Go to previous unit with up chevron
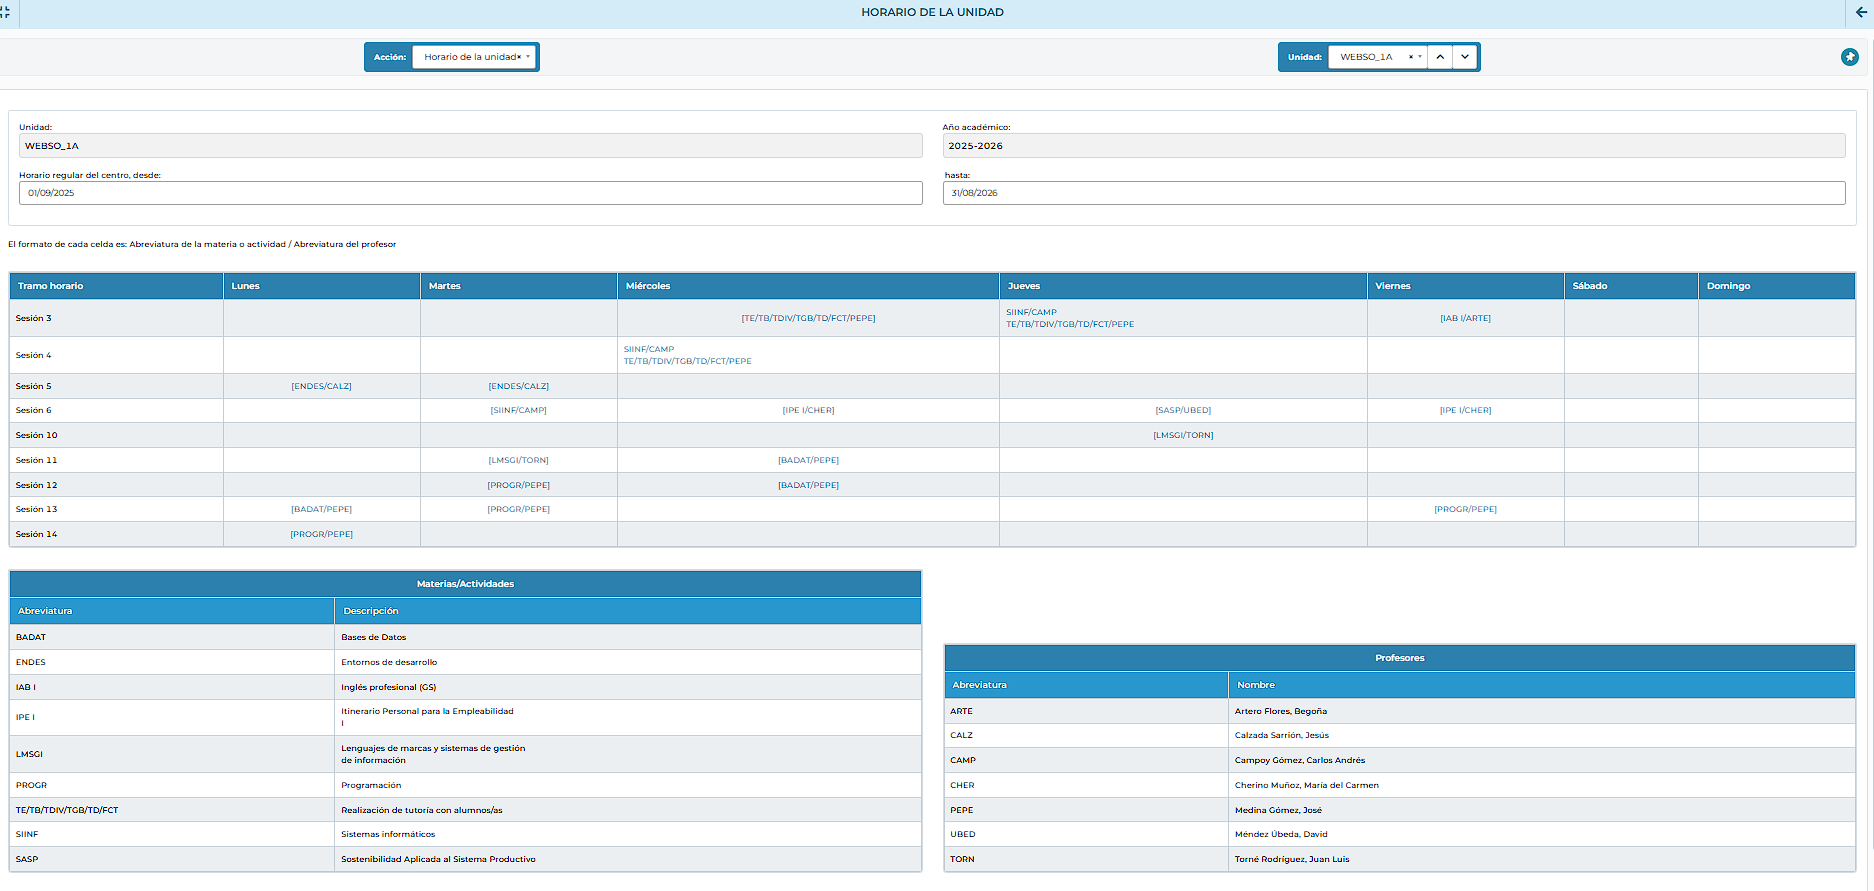Viewport: 1874px width, 891px height. click(1439, 57)
